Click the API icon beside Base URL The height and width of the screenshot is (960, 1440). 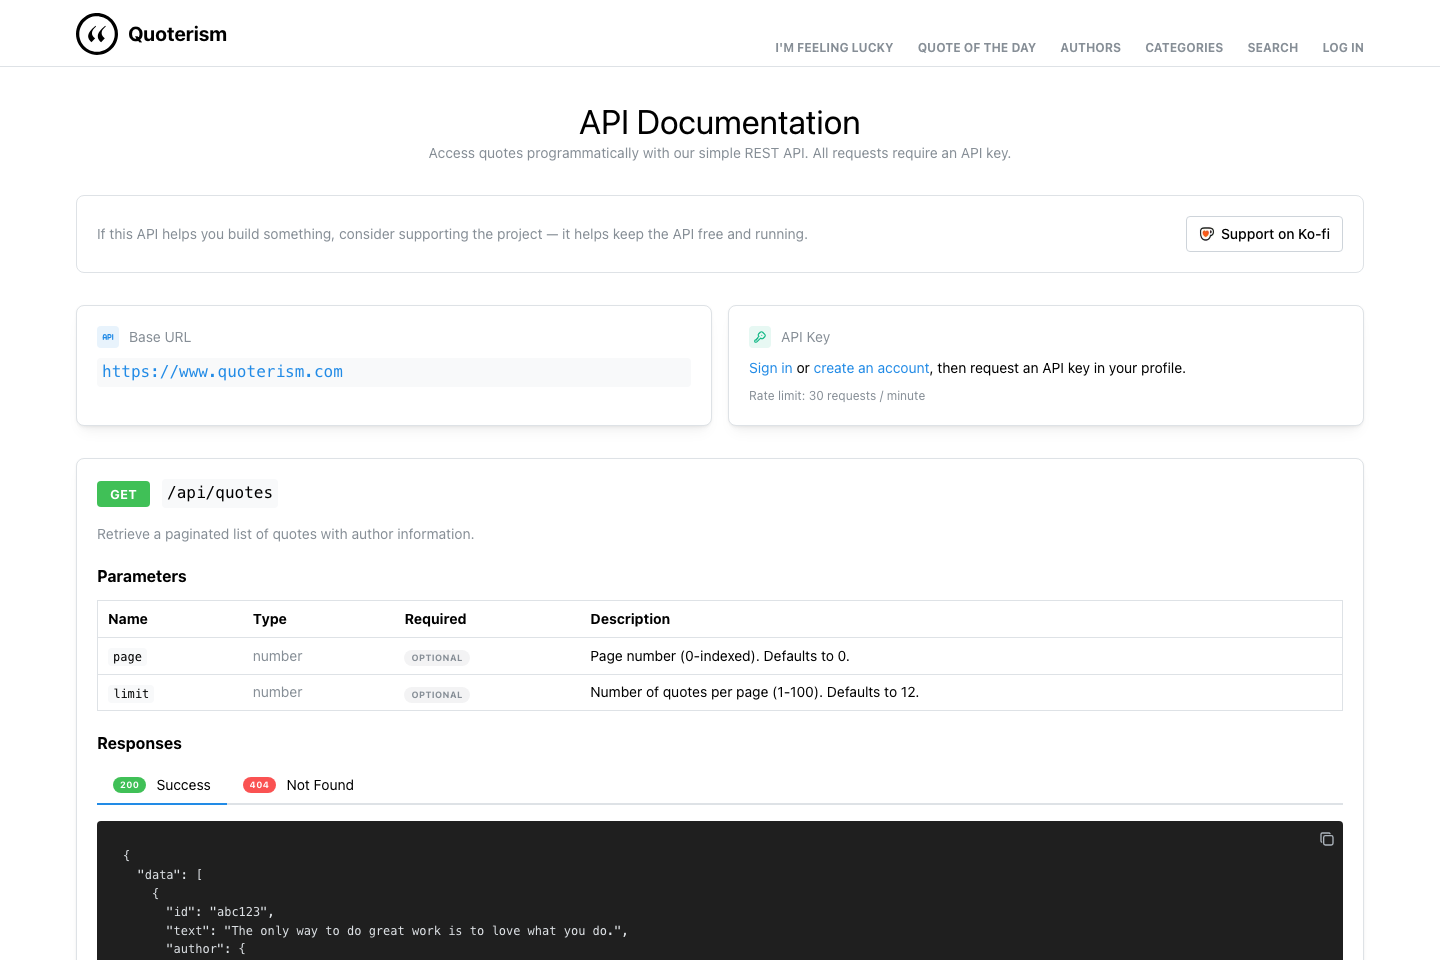pyautogui.click(x=108, y=337)
